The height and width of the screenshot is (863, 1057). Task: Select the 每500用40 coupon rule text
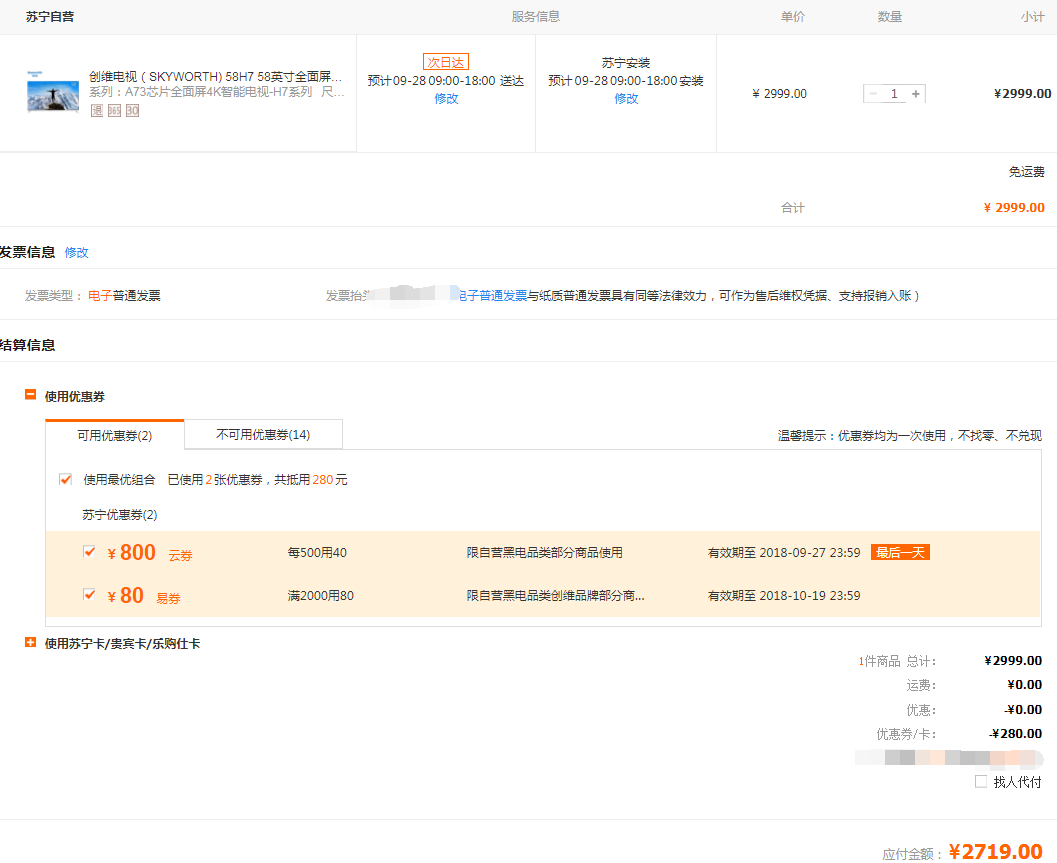click(x=317, y=553)
